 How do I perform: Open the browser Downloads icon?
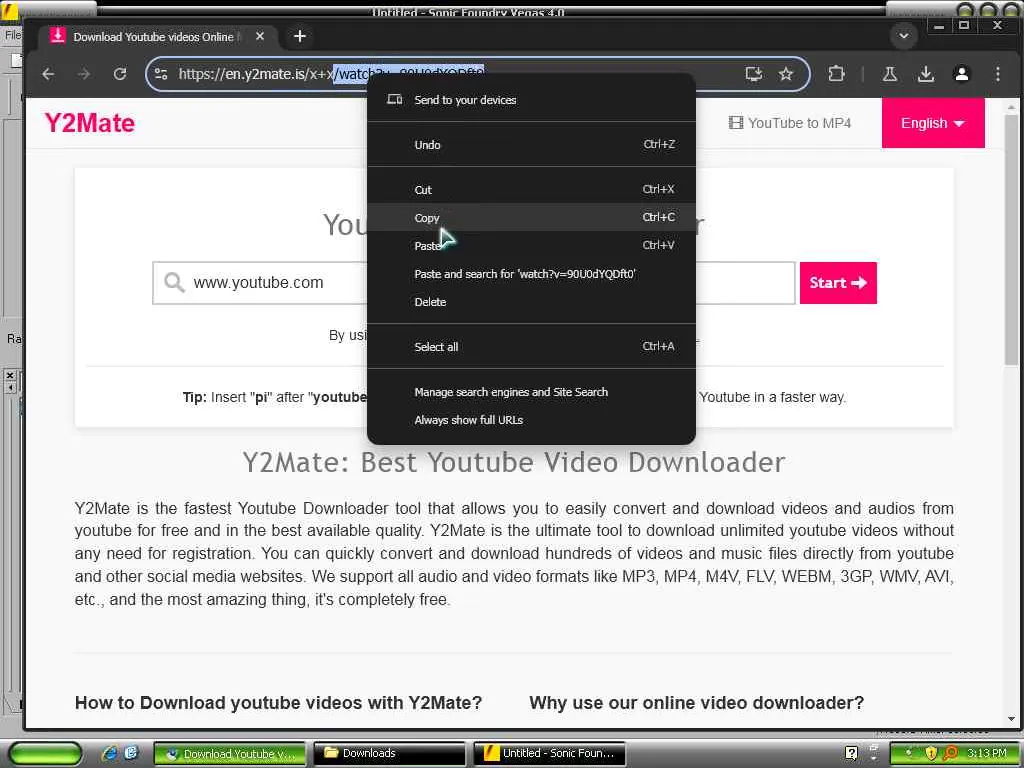[925, 74]
